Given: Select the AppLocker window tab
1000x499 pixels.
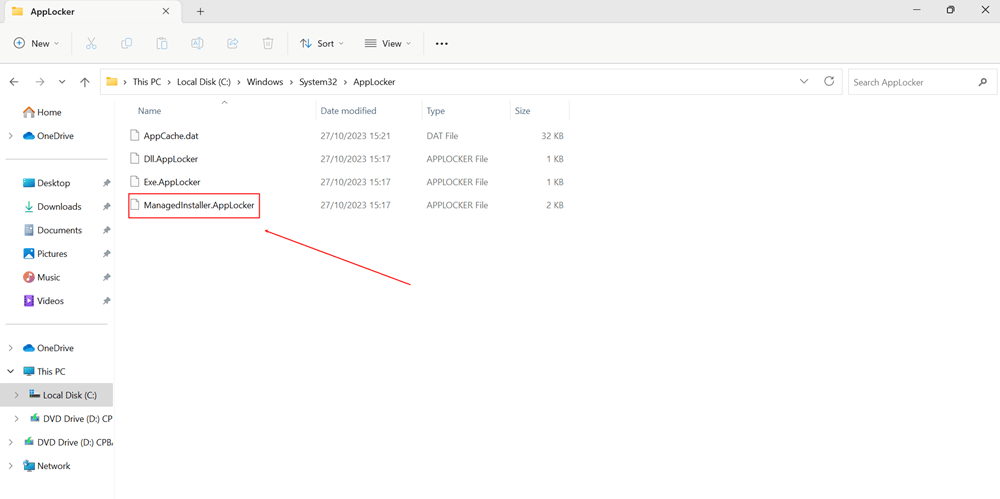Looking at the screenshot, I should pyautogui.click(x=91, y=11).
